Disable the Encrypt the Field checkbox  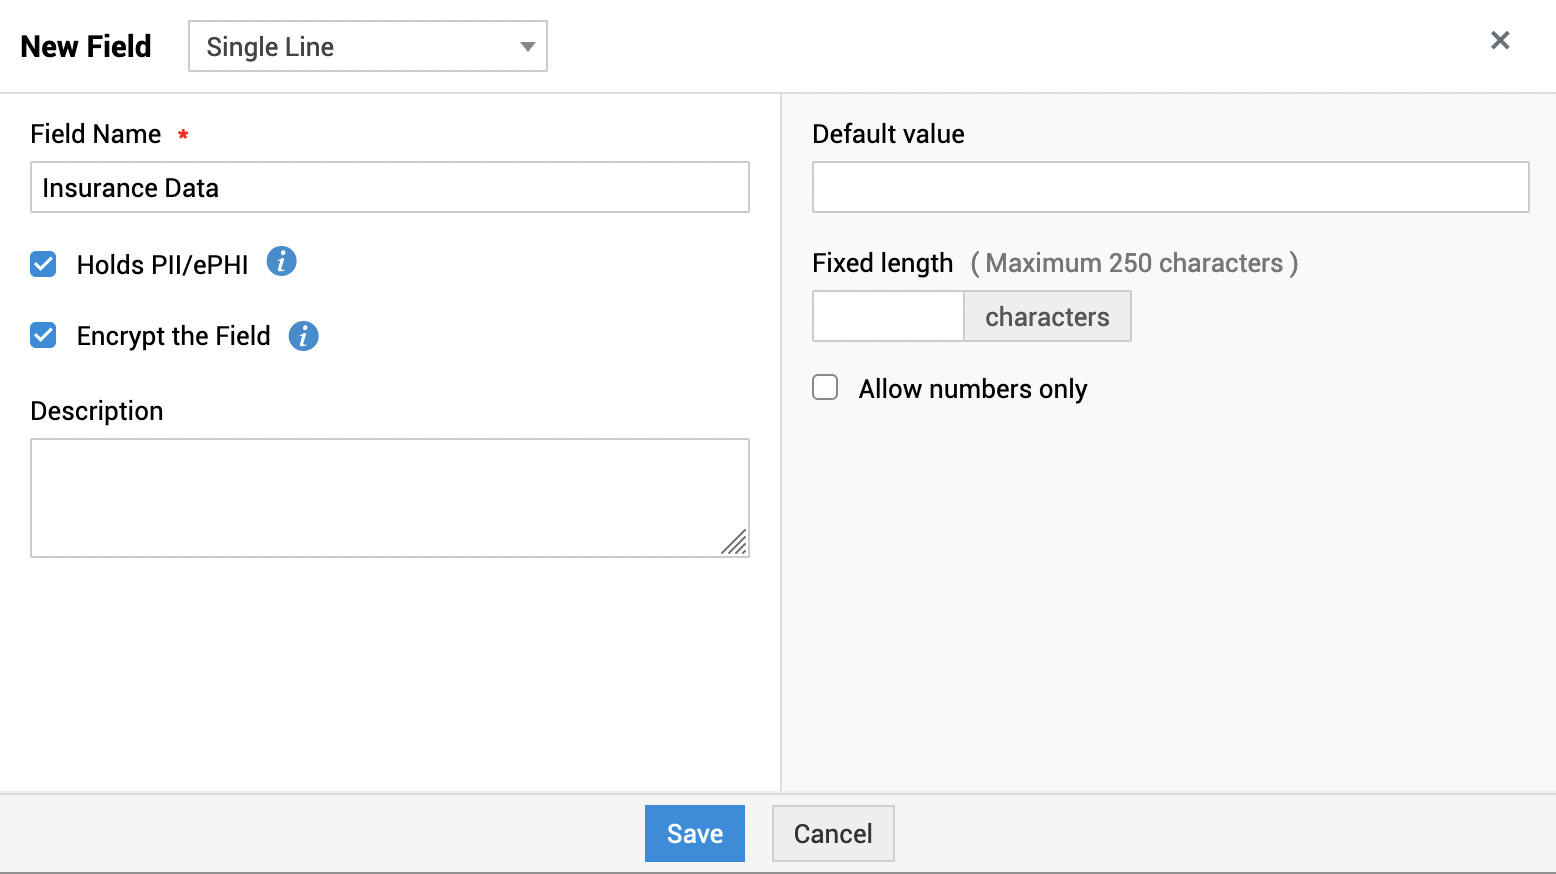click(43, 335)
